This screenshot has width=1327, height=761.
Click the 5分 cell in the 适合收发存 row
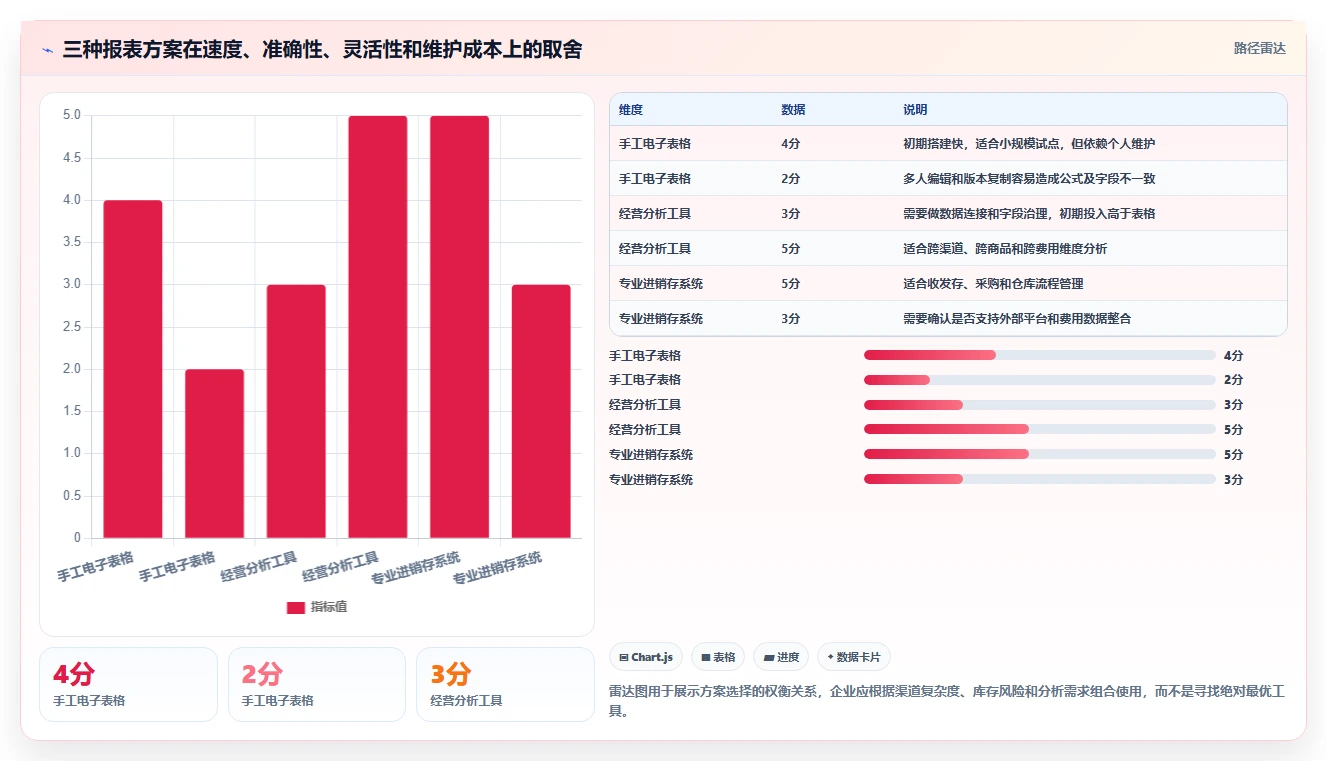(x=790, y=283)
